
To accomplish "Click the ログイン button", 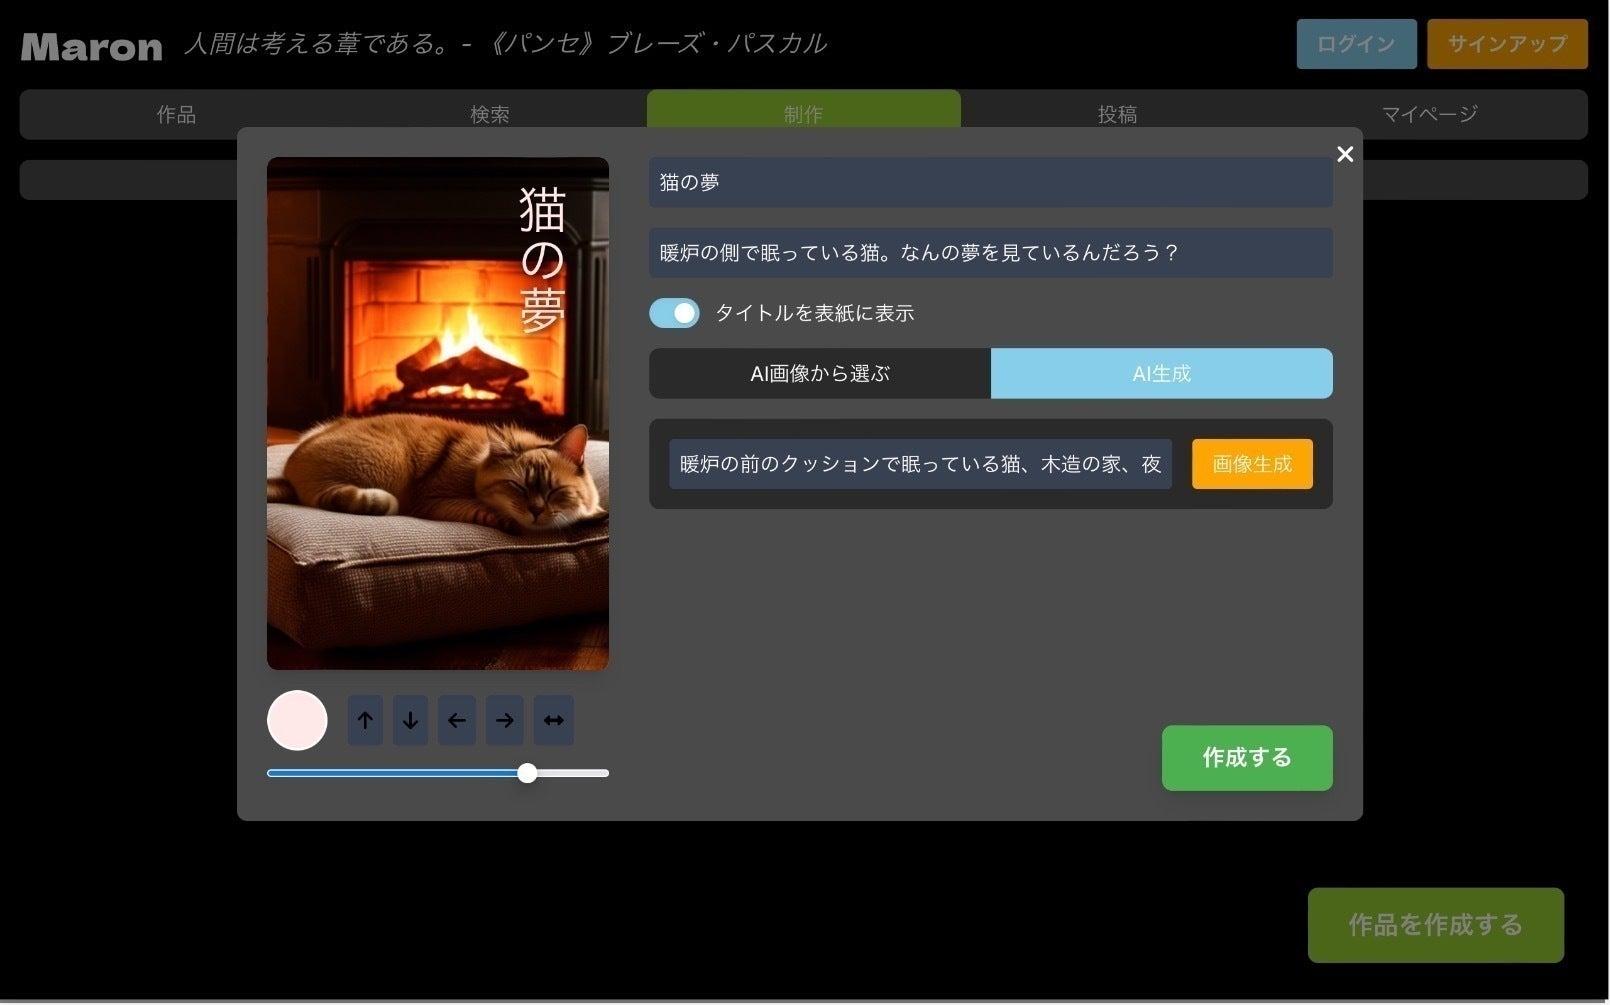I will (1355, 44).
